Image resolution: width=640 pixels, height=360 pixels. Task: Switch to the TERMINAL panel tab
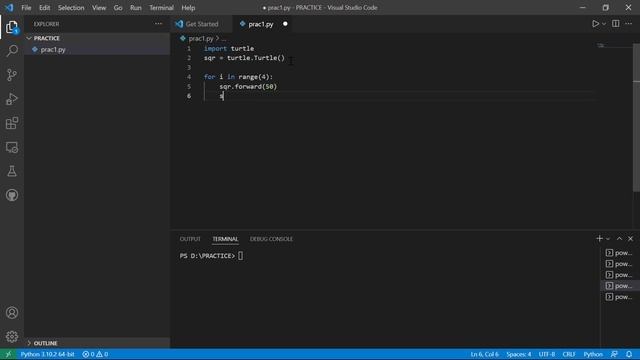[x=225, y=239]
